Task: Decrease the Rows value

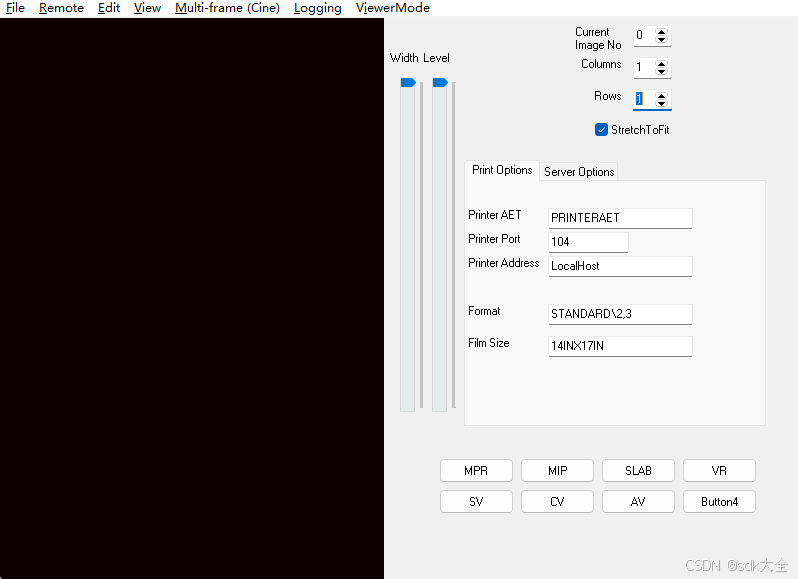Action: tap(661, 103)
